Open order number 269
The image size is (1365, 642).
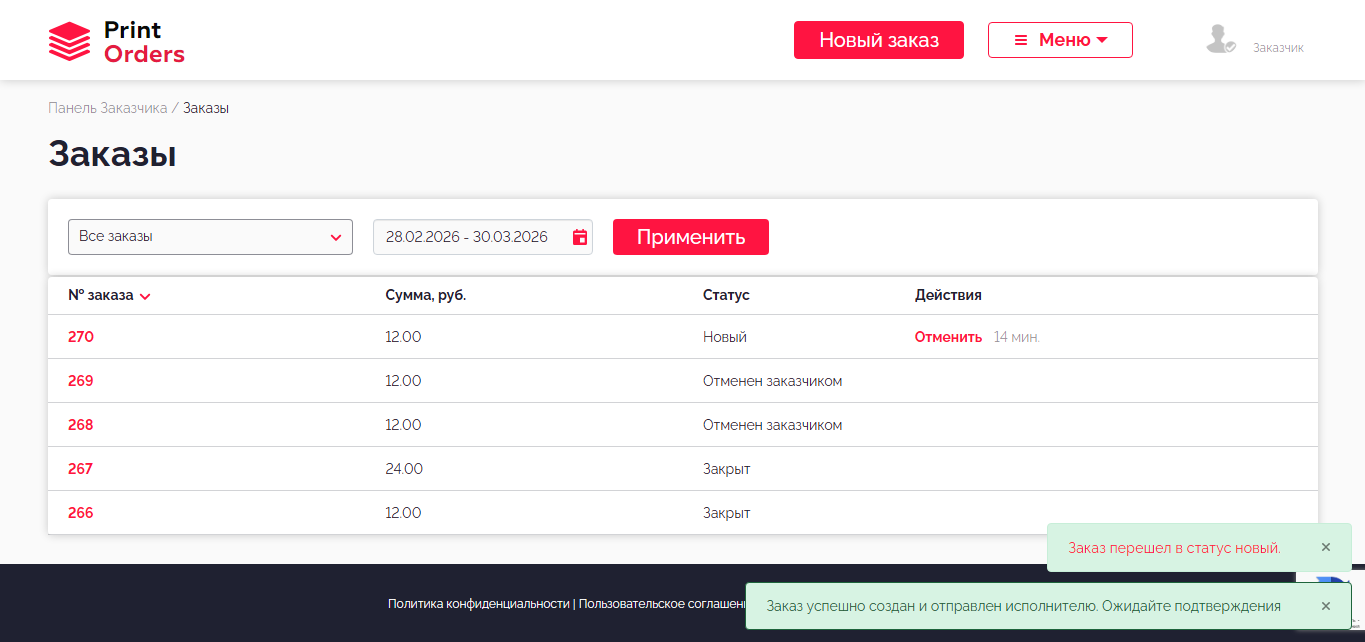click(x=81, y=381)
